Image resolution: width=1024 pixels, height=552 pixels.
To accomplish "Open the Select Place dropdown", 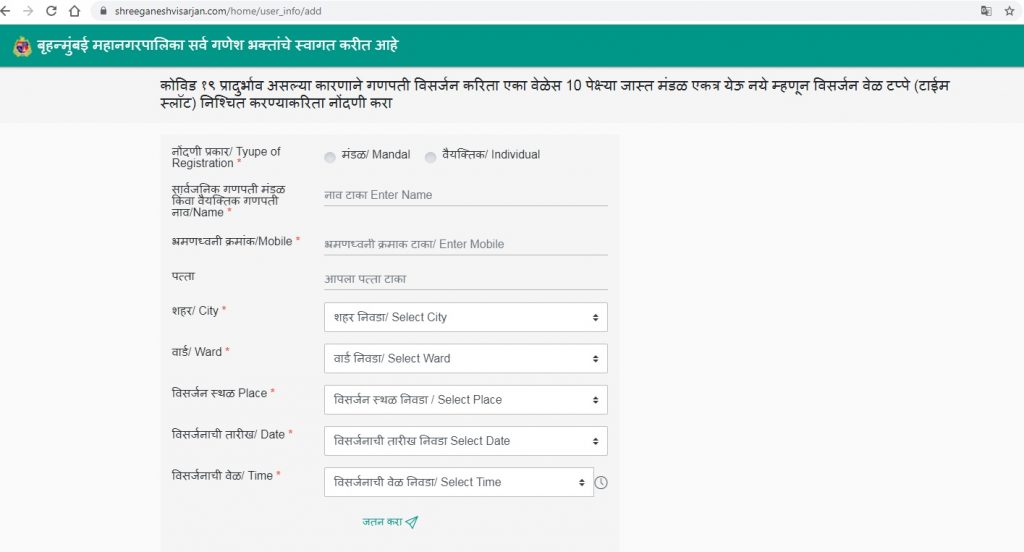I will [466, 399].
